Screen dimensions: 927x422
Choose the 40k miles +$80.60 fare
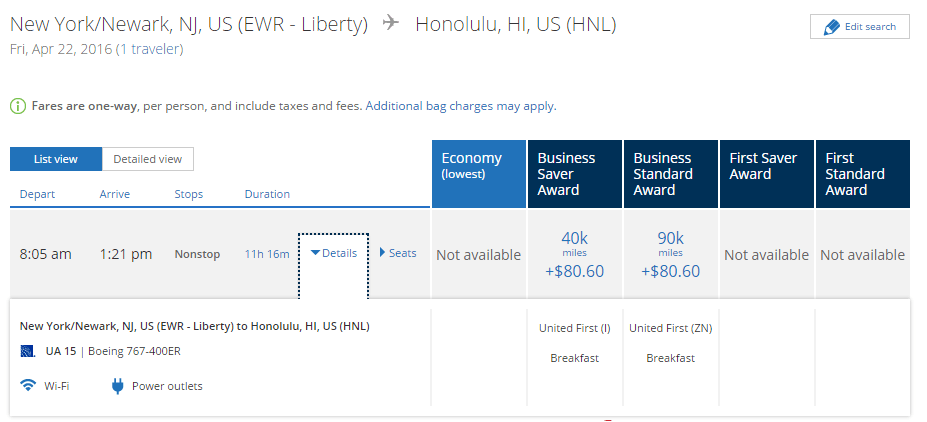coord(575,254)
